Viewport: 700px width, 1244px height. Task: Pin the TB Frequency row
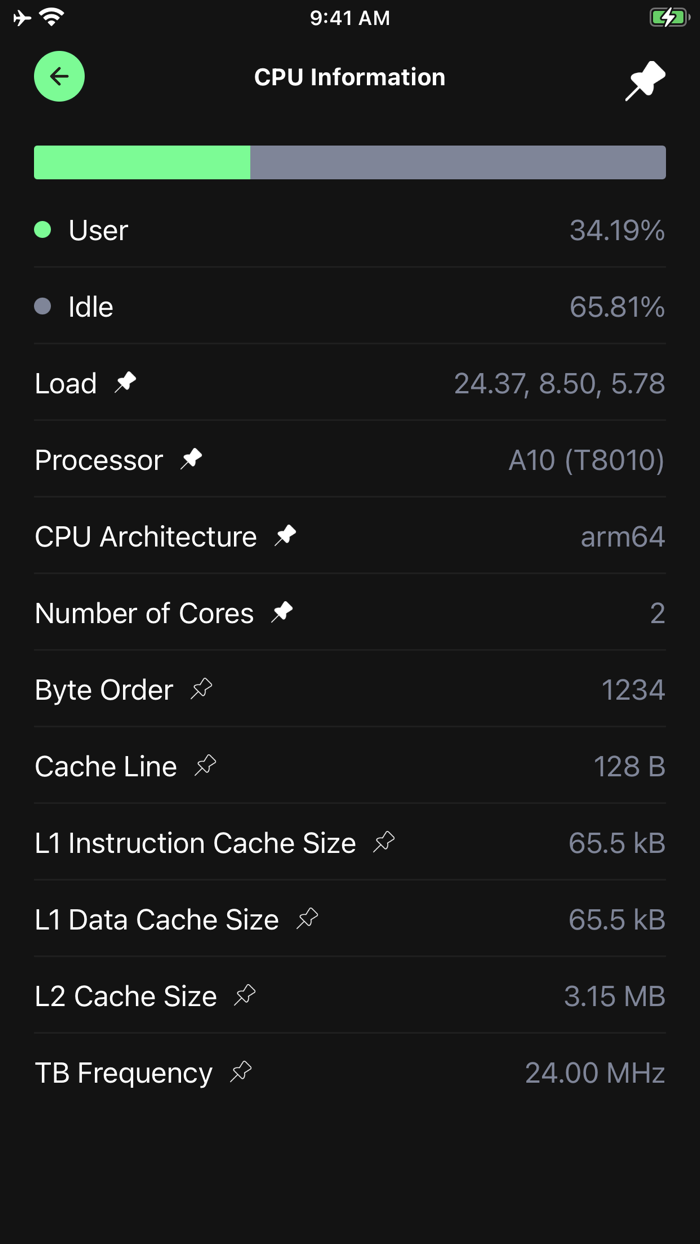coord(241,1072)
